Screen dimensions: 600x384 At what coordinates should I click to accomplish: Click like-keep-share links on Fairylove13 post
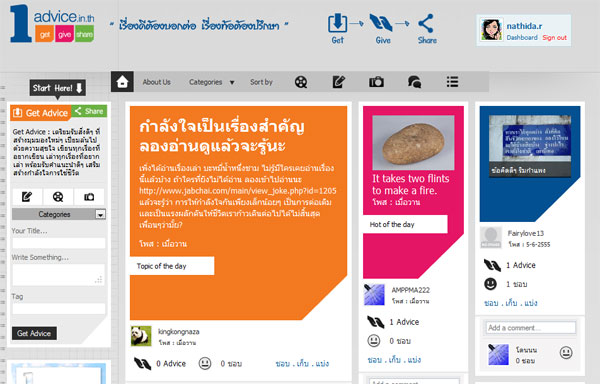(x=510, y=303)
